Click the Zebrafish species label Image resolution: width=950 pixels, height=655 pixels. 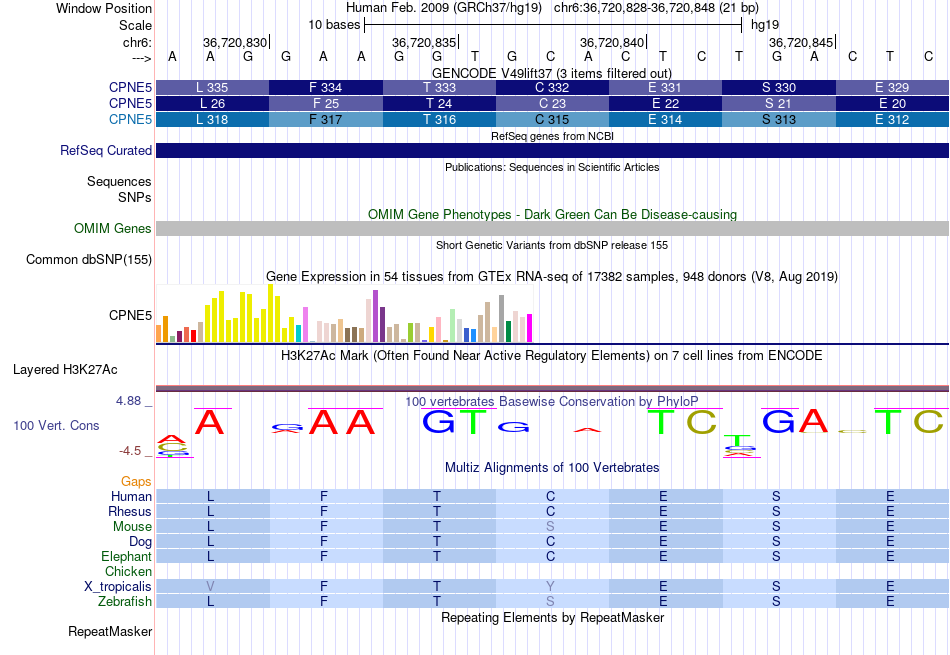tap(125, 602)
